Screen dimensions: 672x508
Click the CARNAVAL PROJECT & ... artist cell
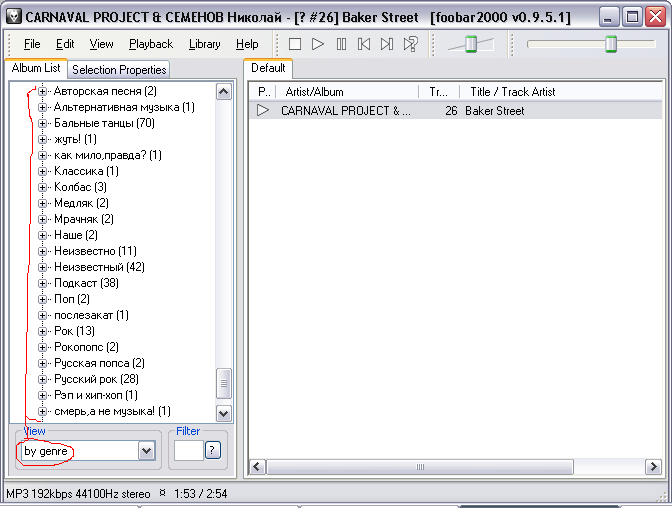[346, 111]
